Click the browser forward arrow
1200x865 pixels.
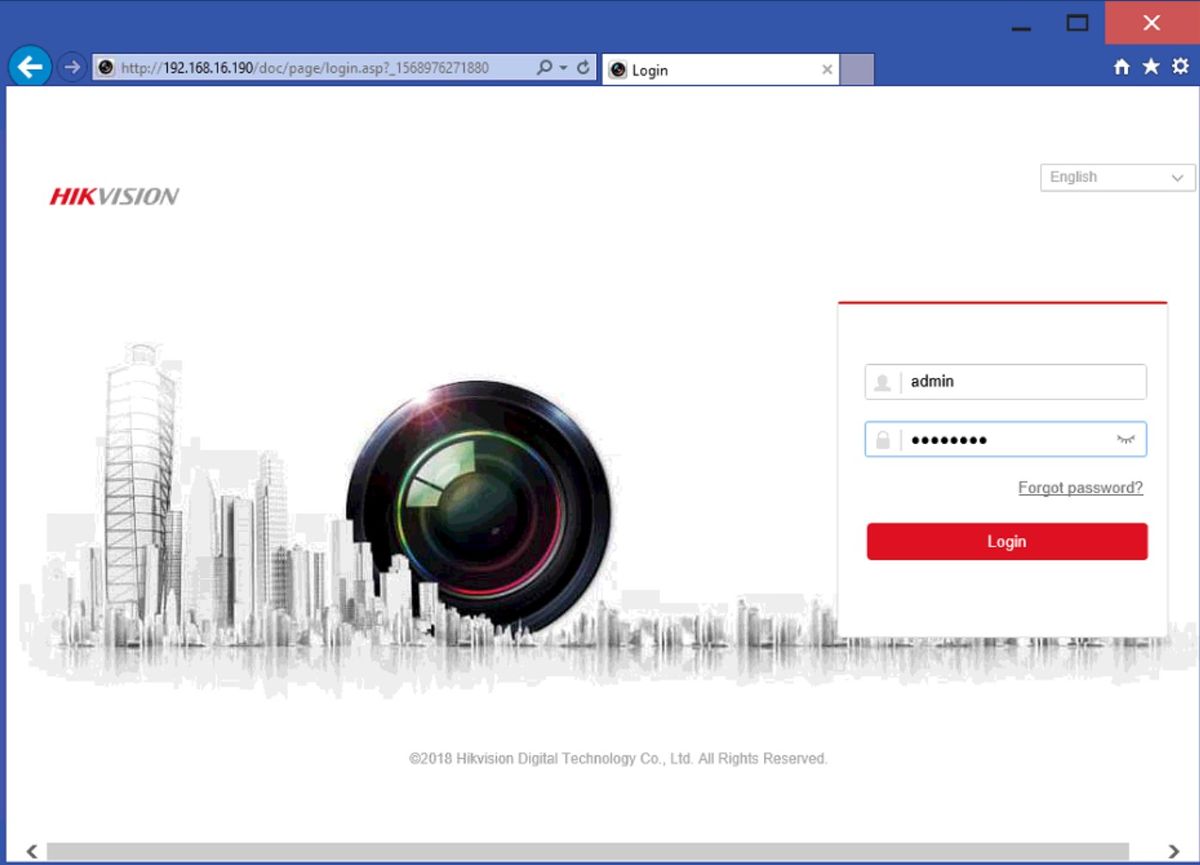(x=71, y=67)
